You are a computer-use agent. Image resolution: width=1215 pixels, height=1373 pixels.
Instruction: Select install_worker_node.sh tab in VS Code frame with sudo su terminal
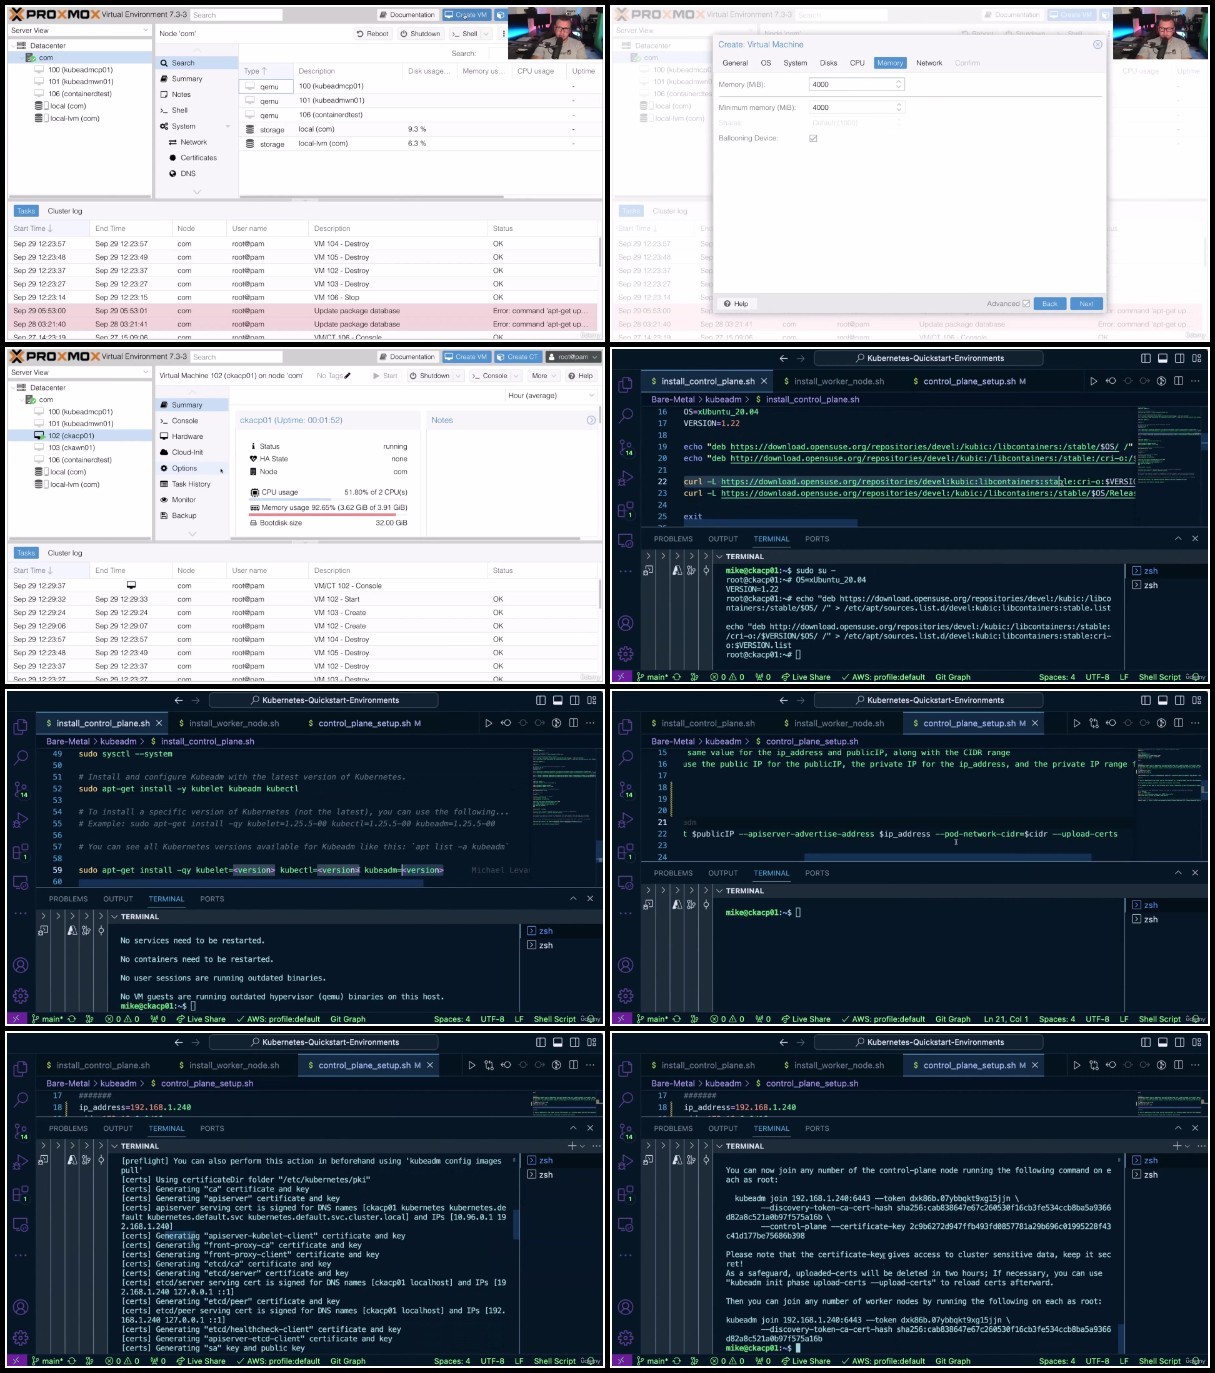tap(838, 381)
